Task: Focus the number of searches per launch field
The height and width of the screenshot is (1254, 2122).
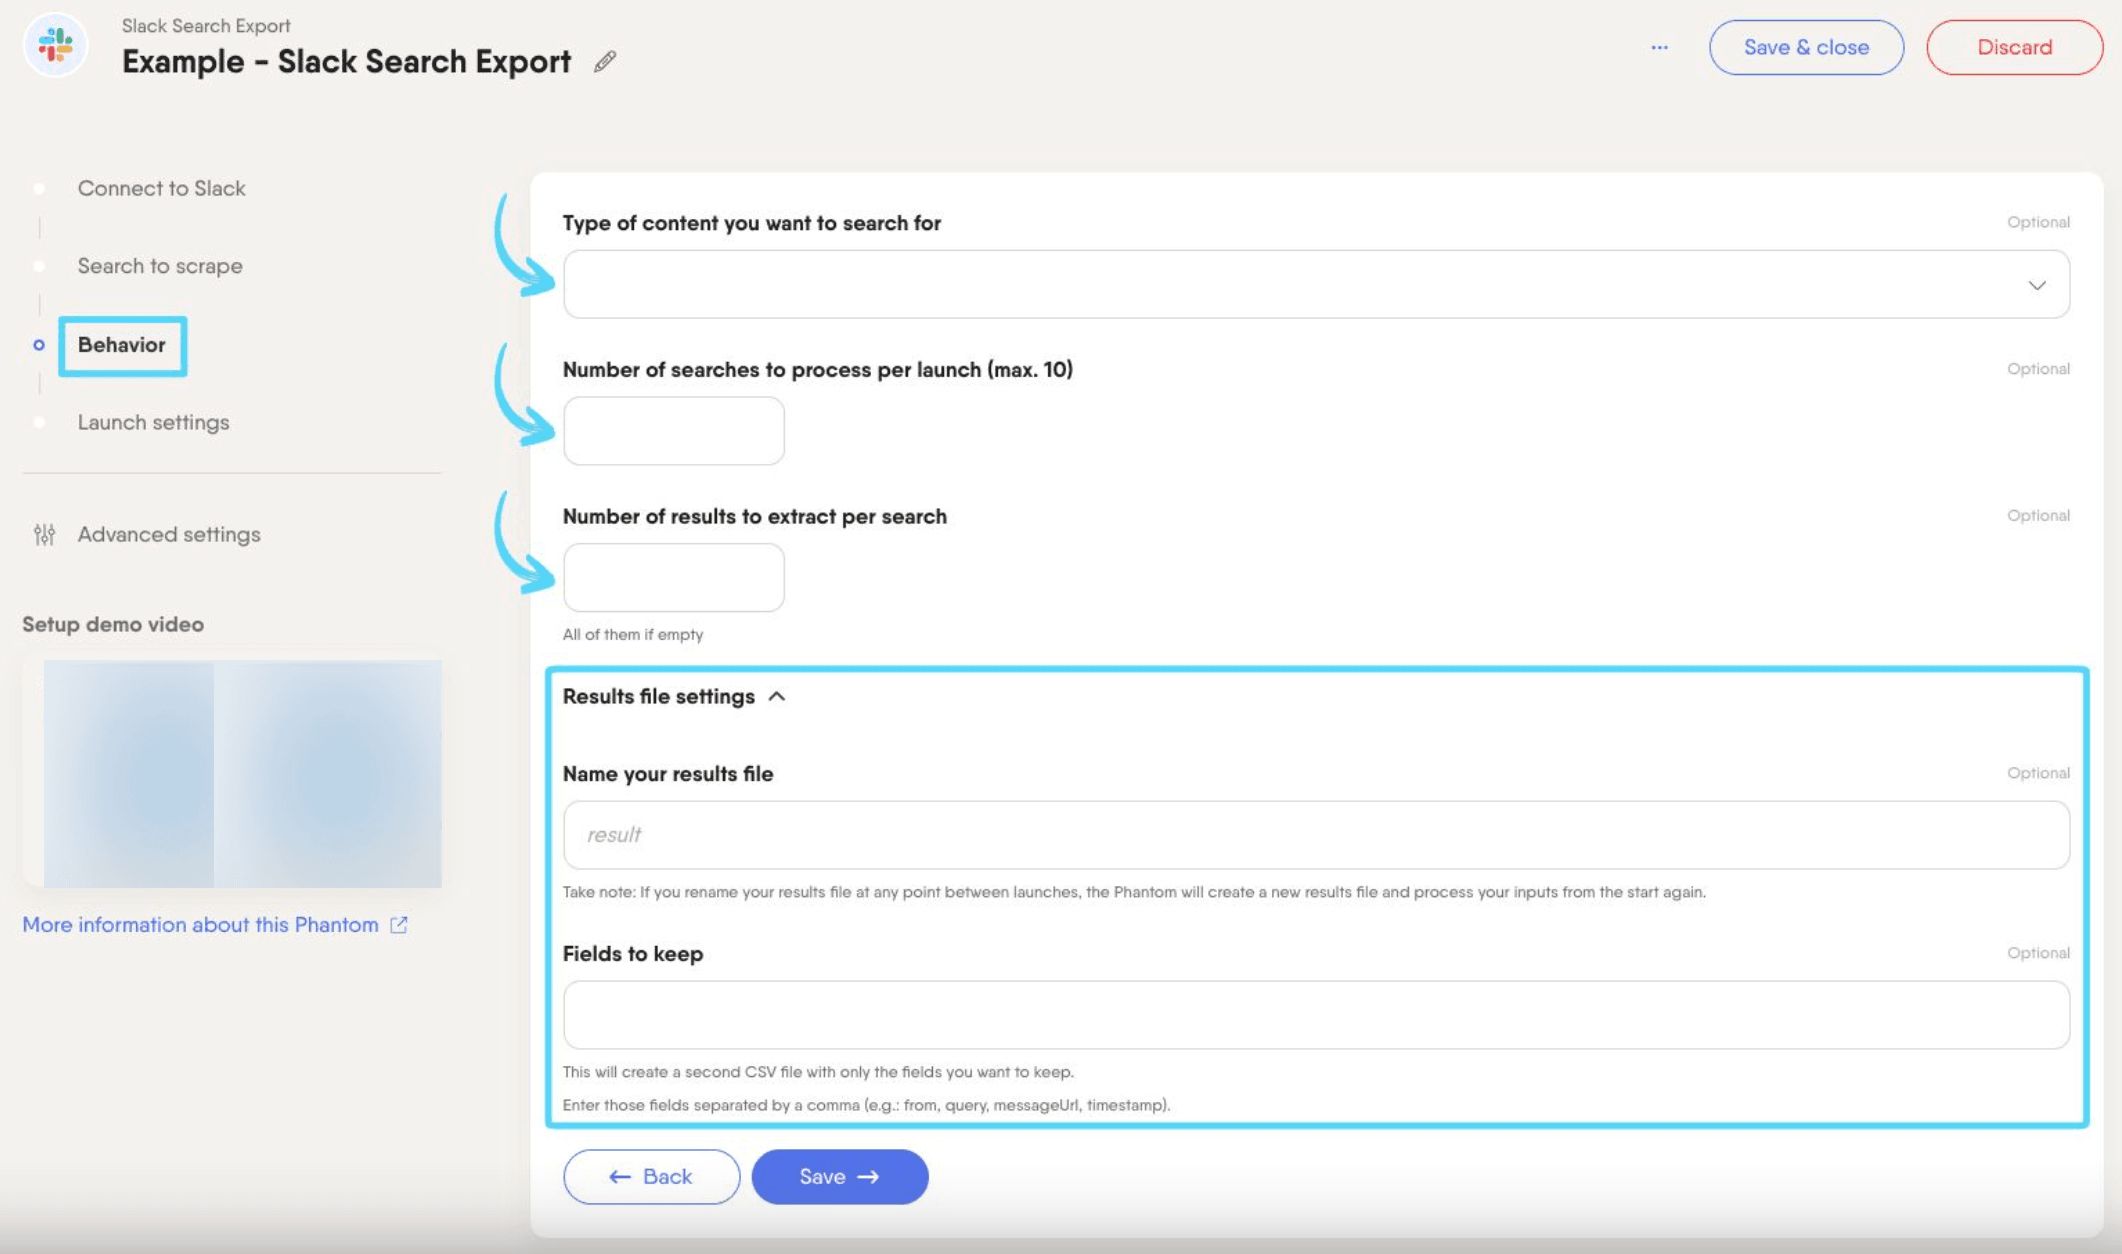Action: click(674, 431)
